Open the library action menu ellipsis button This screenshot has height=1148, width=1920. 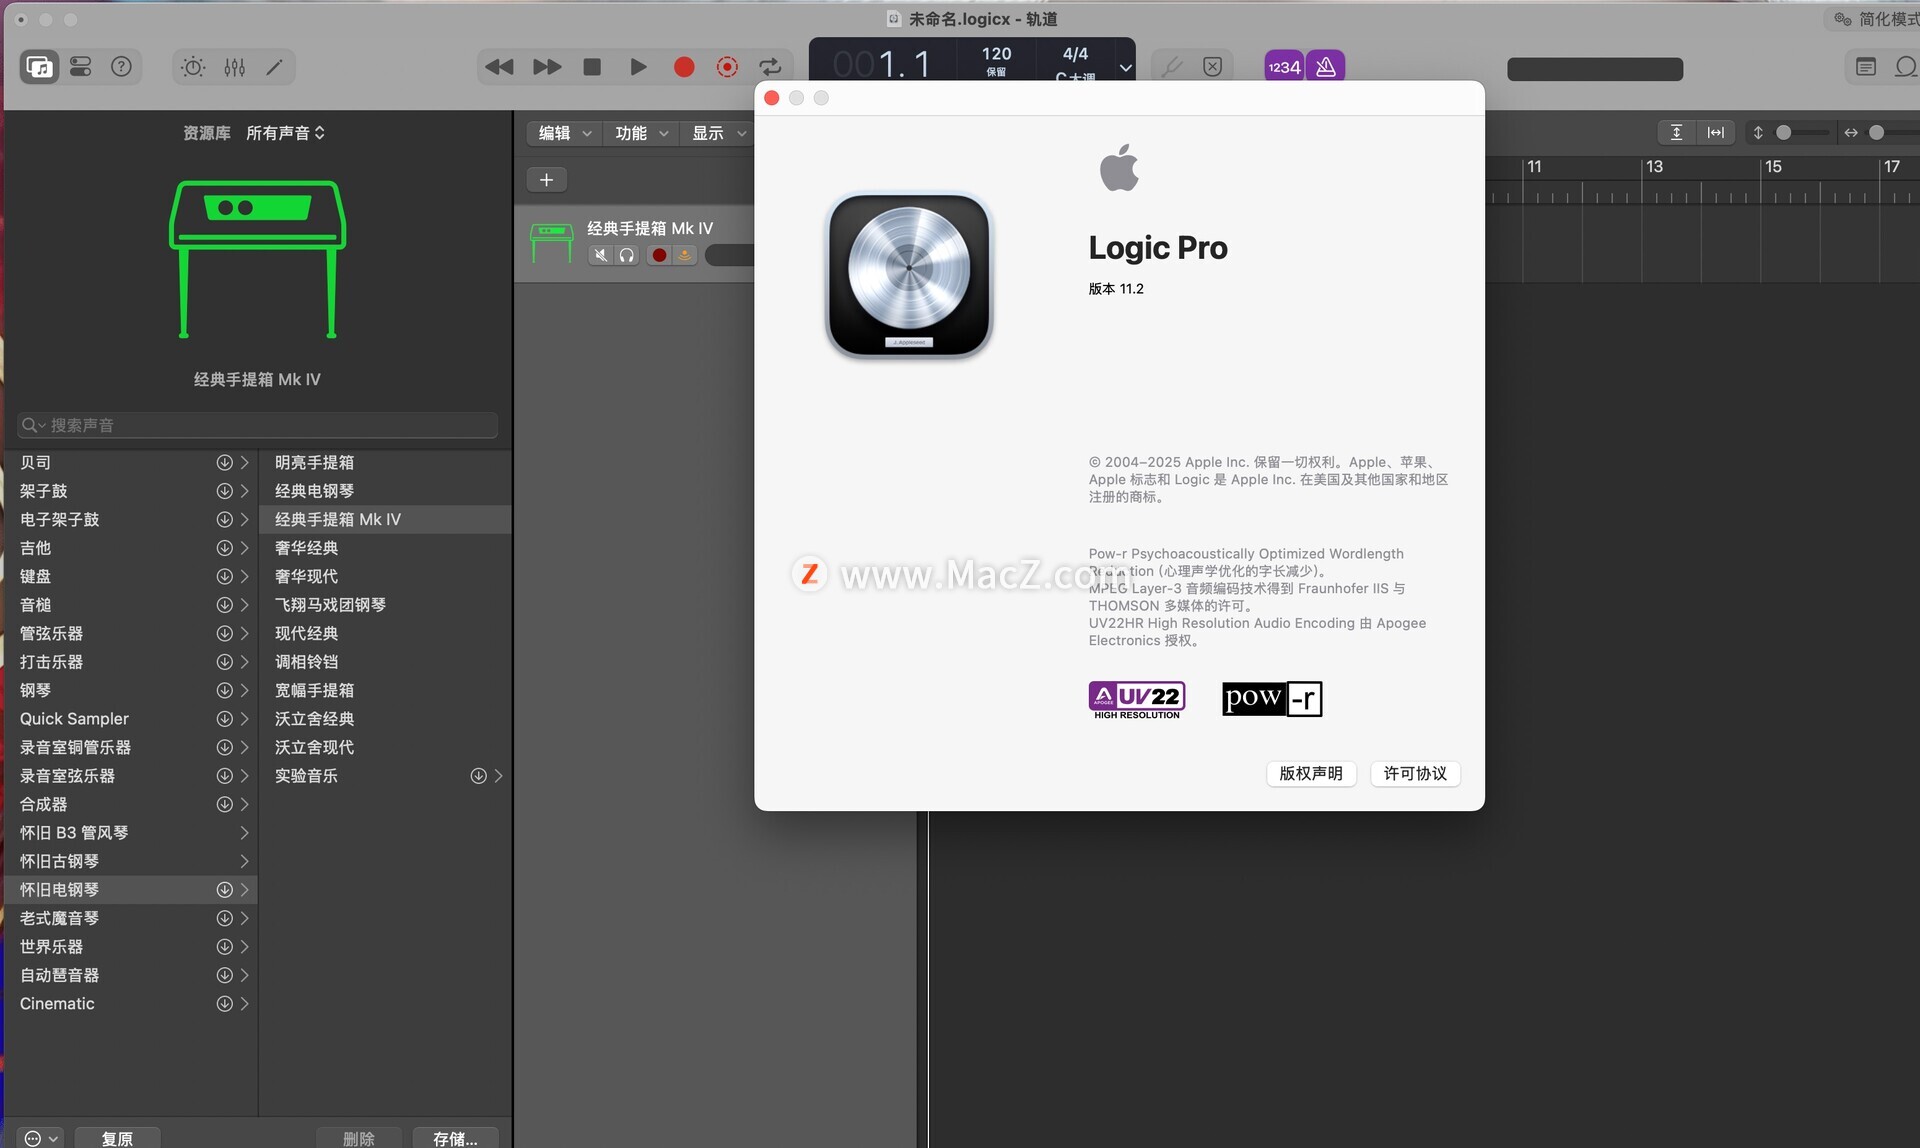tap(40, 1139)
